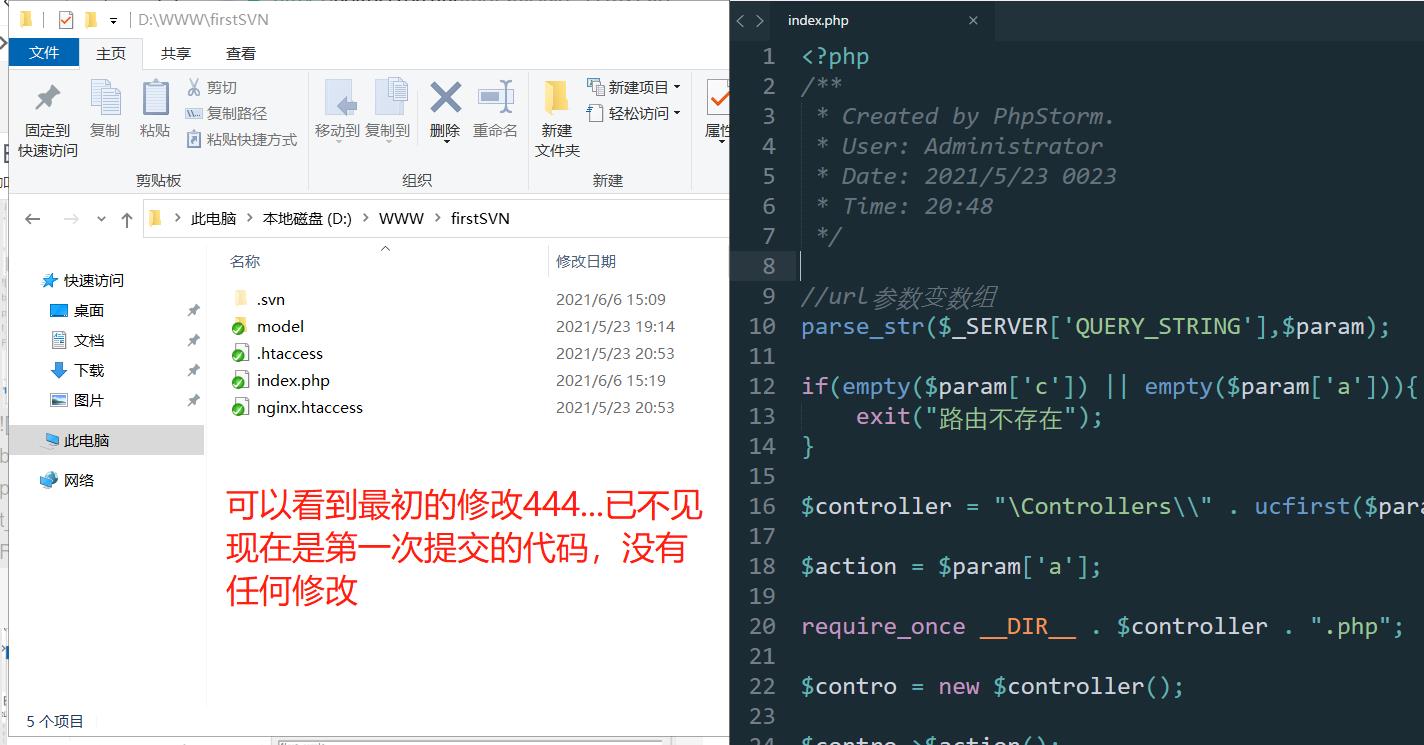The width and height of the screenshot is (1424, 745).
Task: Switch to the 查看 (View) ribbon tab
Action: click(x=241, y=54)
